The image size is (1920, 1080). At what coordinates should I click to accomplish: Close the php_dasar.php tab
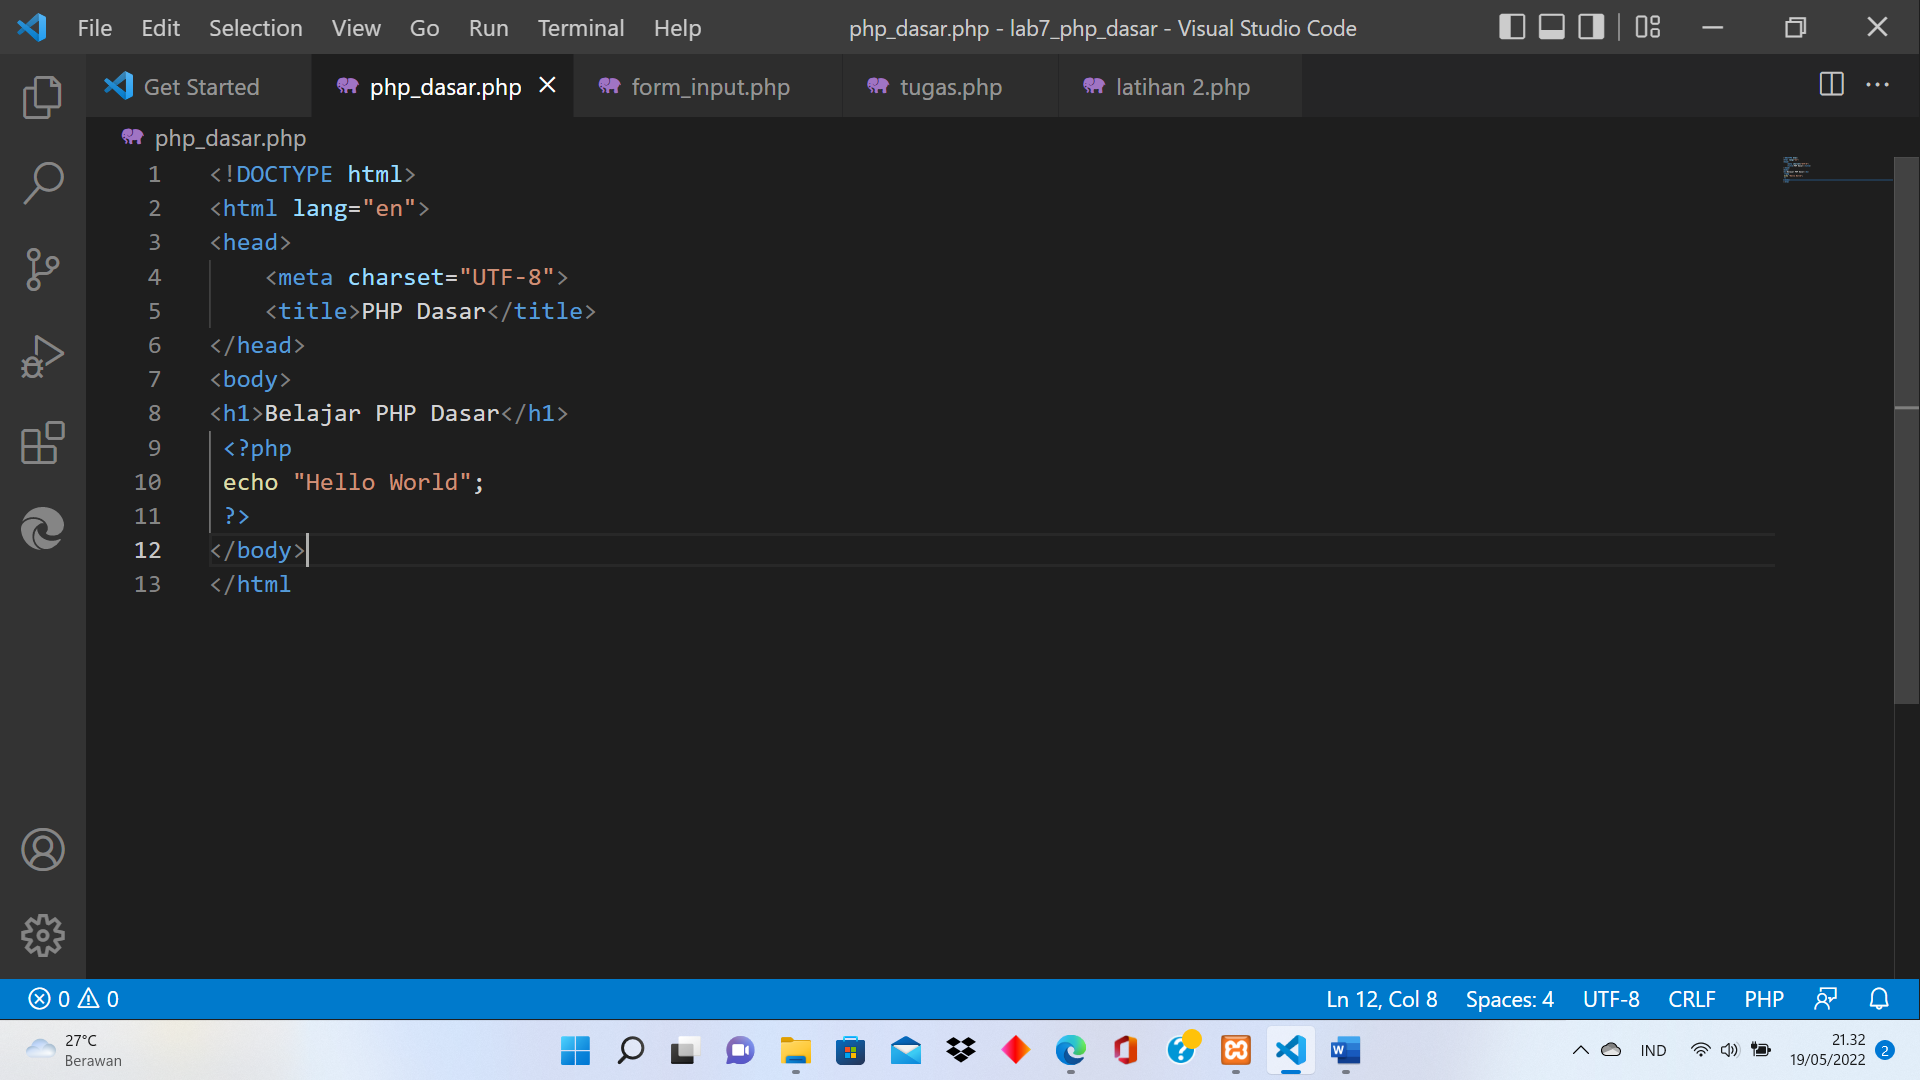547,86
